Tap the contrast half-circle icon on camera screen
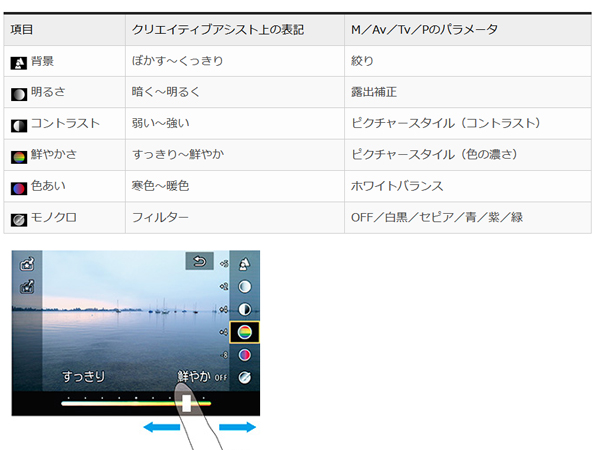The width and height of the screenshot is (600, 450). click(245, 309)
